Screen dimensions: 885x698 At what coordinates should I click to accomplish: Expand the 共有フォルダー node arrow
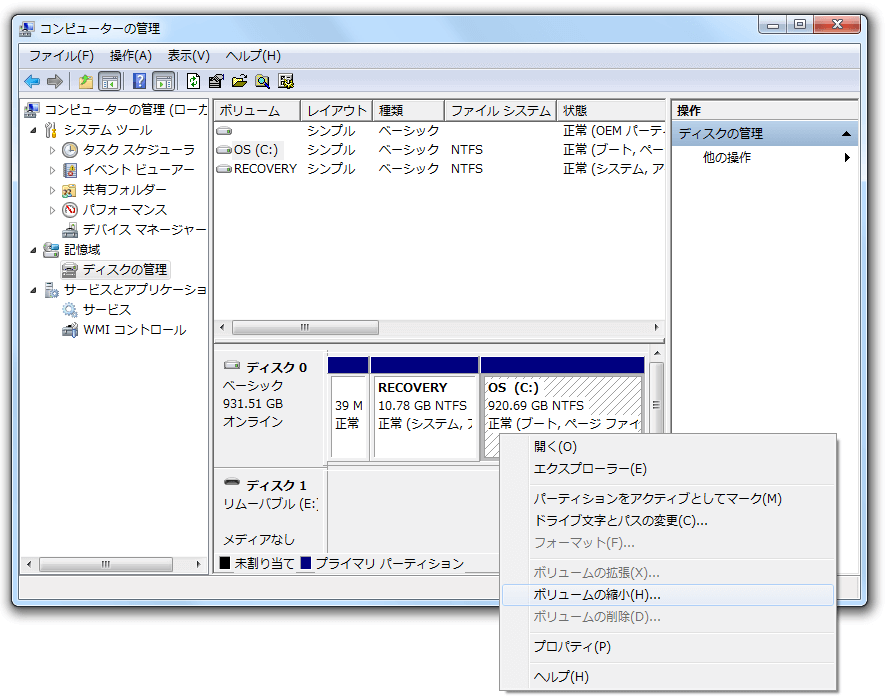[x=52, y=190]
